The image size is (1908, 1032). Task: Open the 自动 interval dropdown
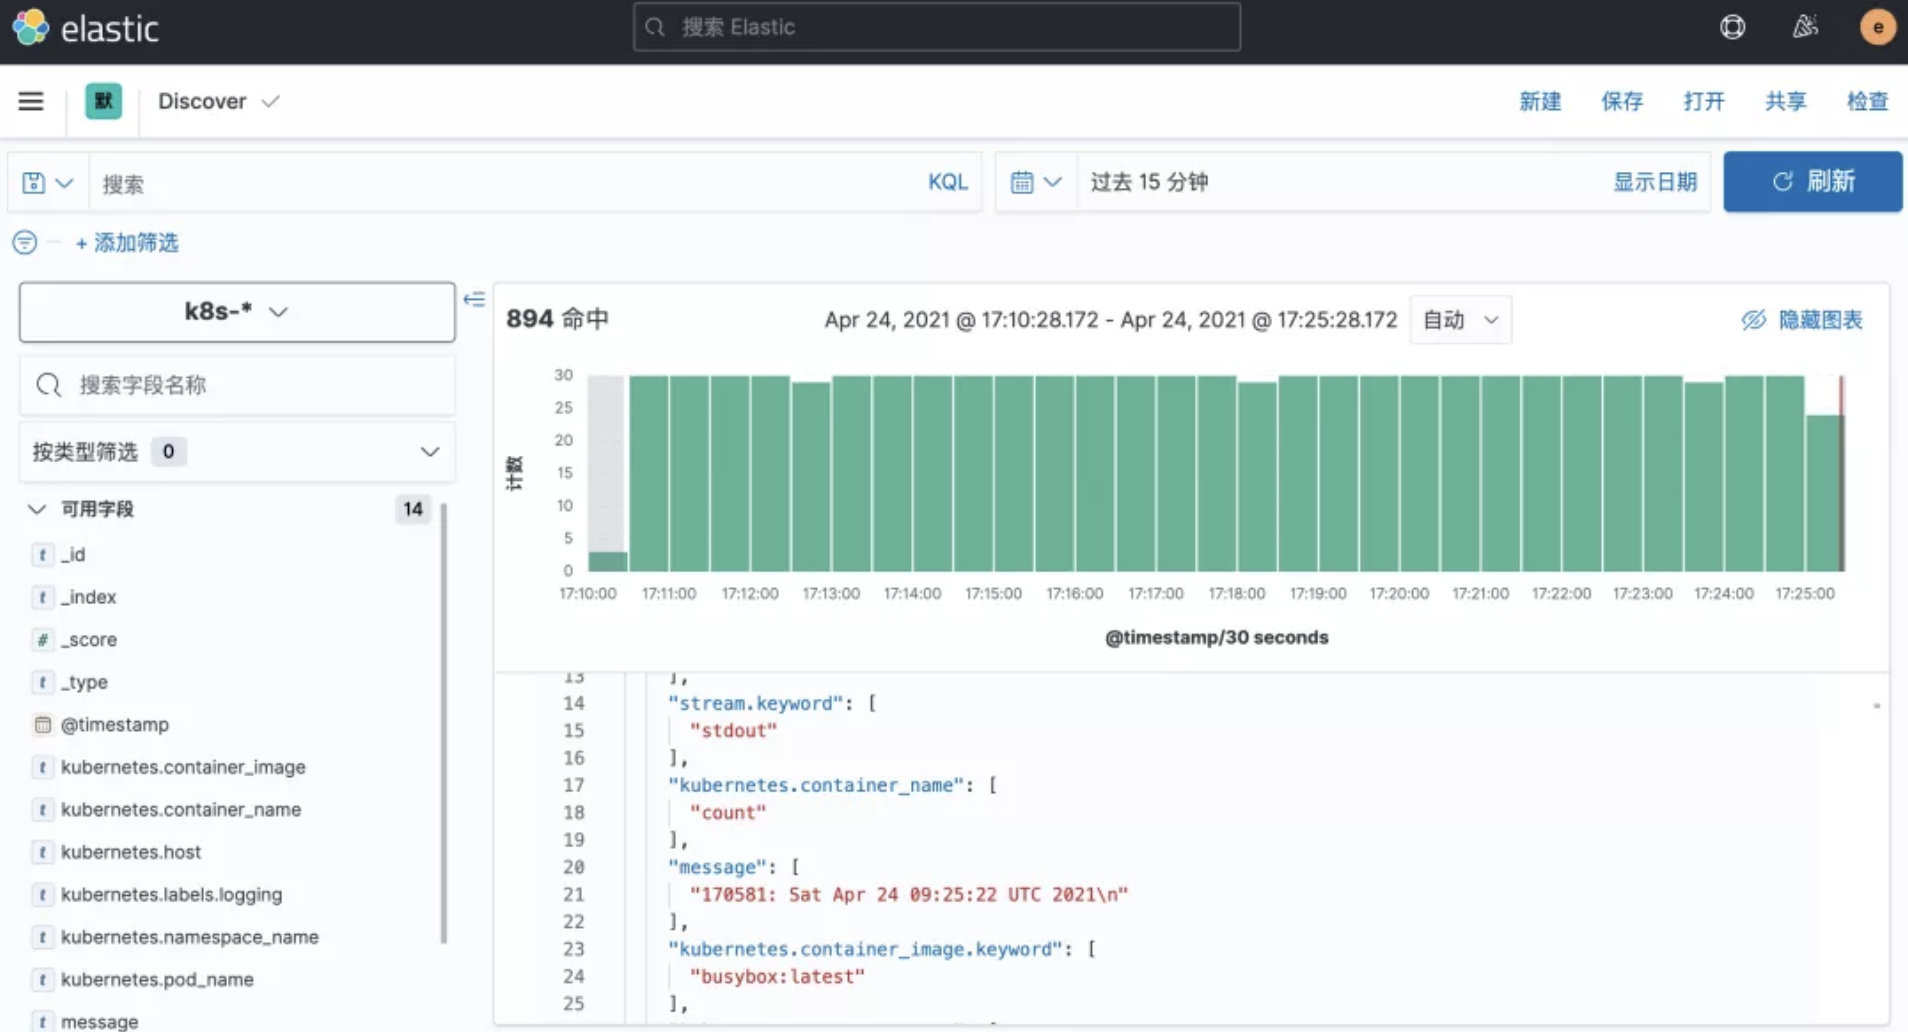1460,319
